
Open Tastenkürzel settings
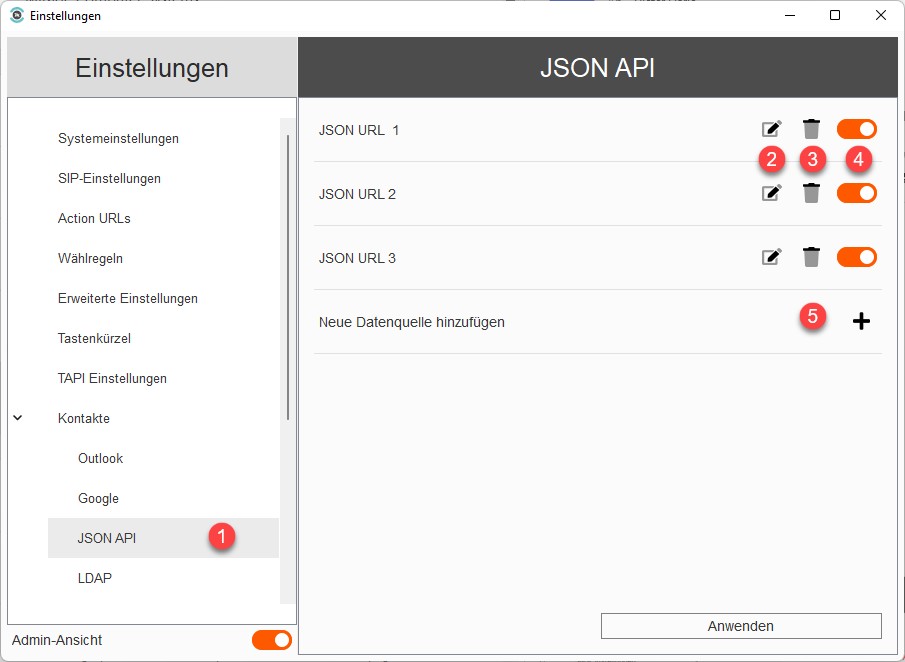[x=94, y=338]
